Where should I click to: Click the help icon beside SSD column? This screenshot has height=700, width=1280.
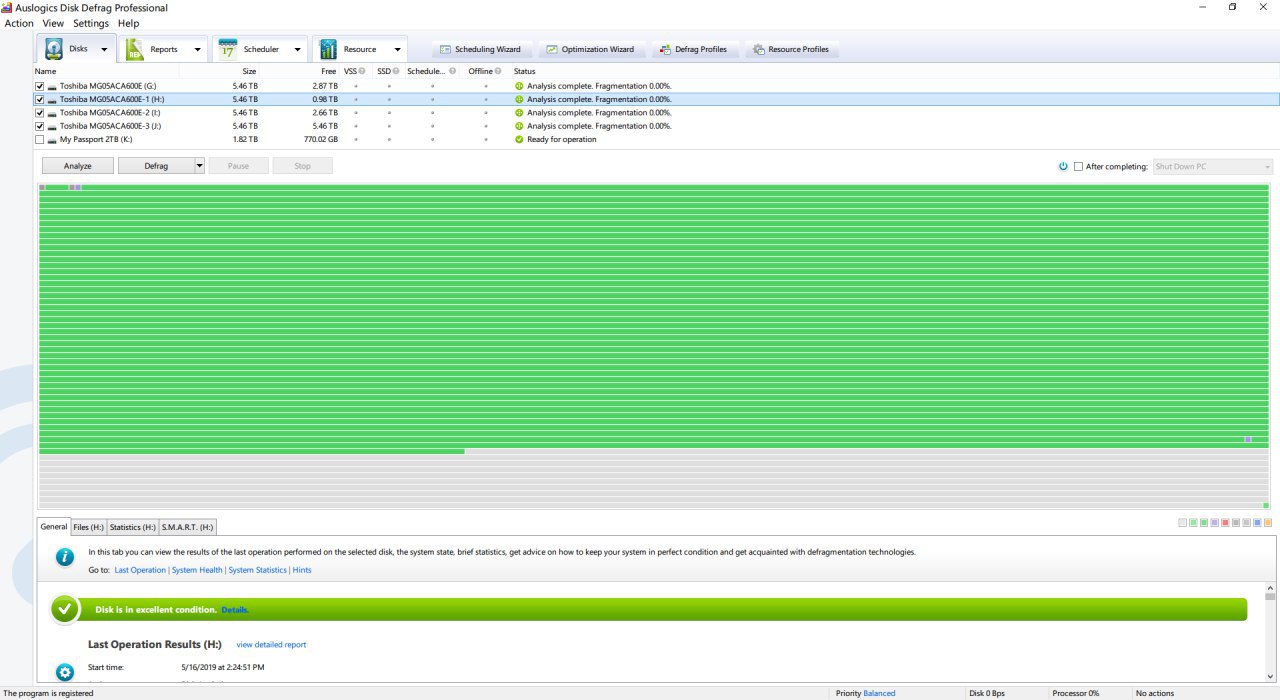[x=396, y=71]
